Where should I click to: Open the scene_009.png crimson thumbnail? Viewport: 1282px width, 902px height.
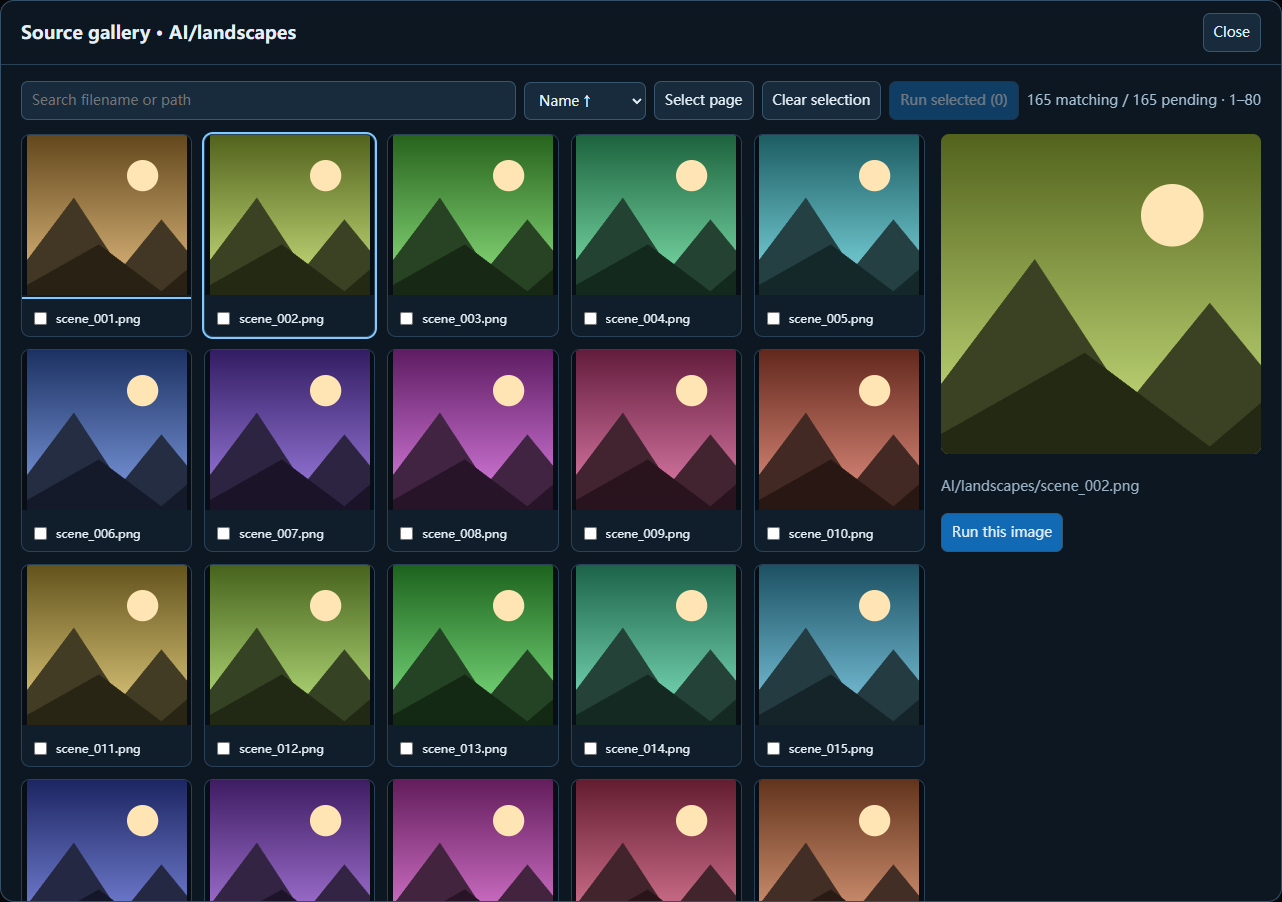656,430
